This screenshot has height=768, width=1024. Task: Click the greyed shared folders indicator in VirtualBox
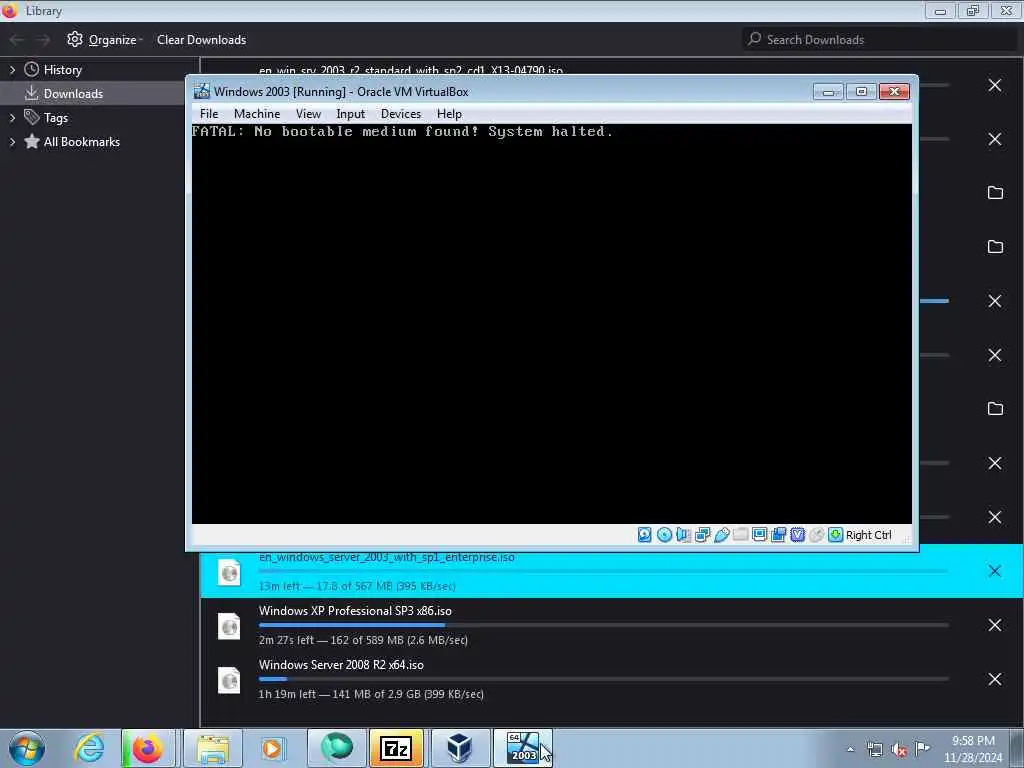pyautogui.click(x=741, y=535)
